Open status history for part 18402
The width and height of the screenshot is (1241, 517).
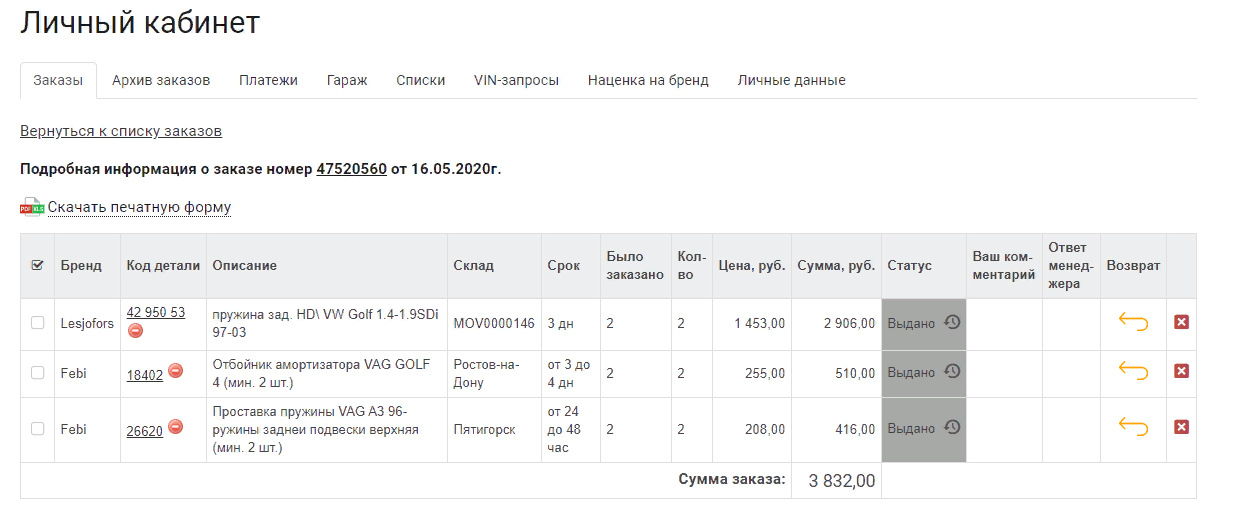click(x=952, y=371)
